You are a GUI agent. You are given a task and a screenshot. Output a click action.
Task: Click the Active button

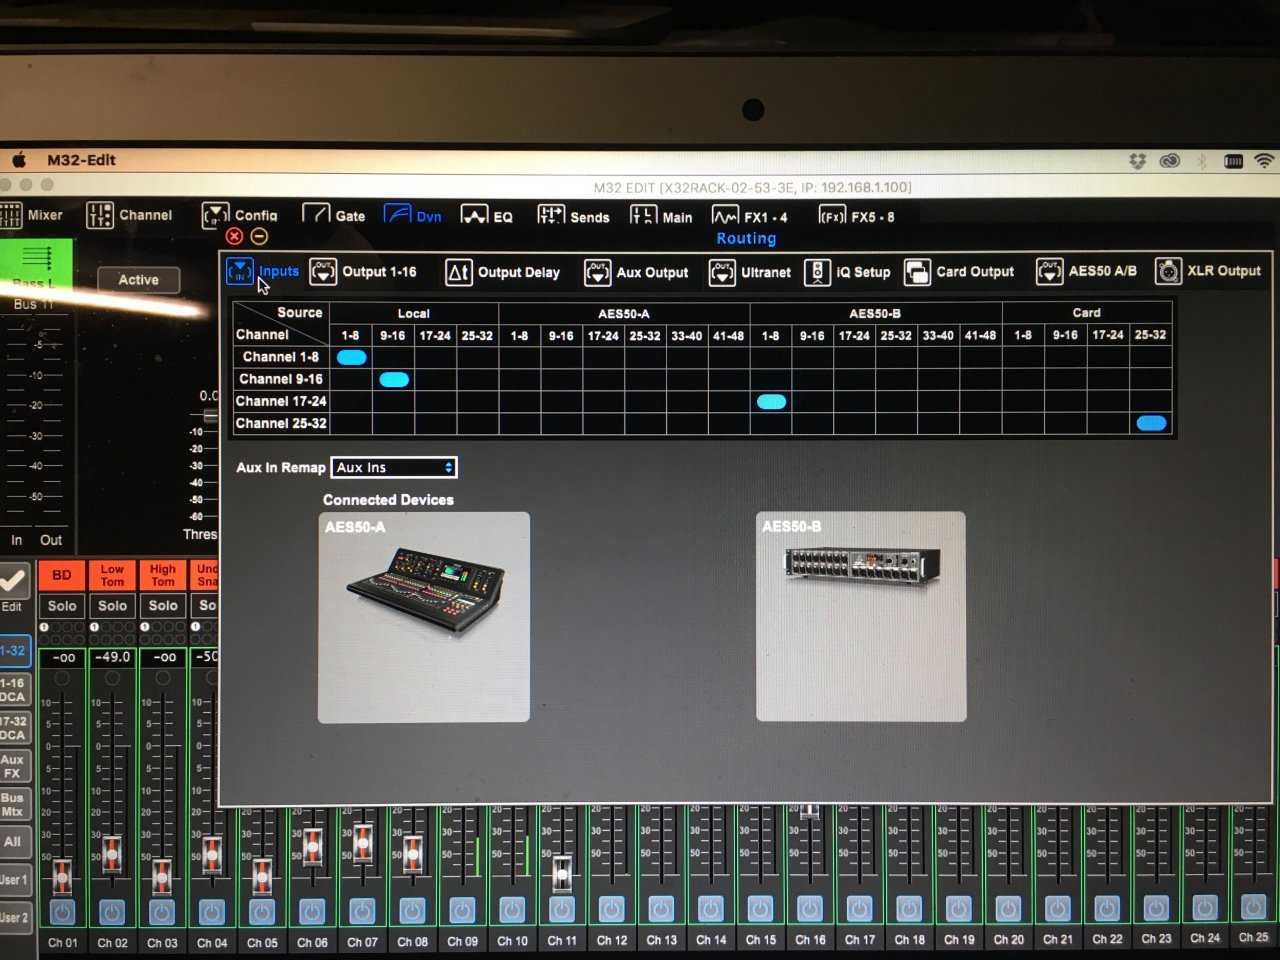(x=139, y=280)
